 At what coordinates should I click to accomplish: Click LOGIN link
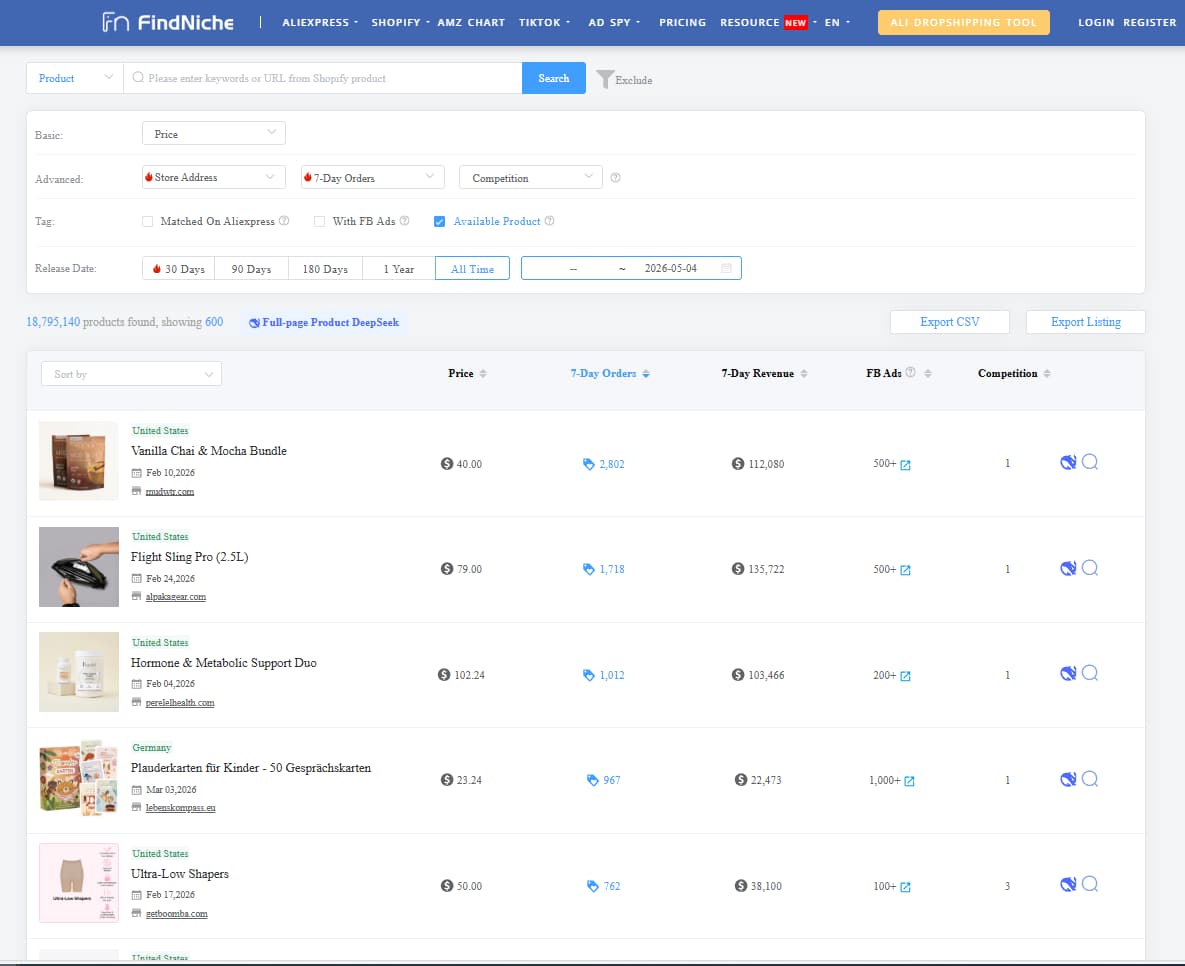[1096, 23]
